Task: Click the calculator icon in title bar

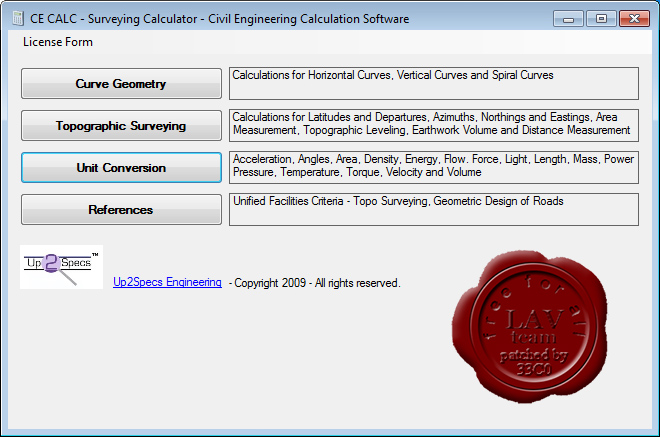Action: (18, 18)
